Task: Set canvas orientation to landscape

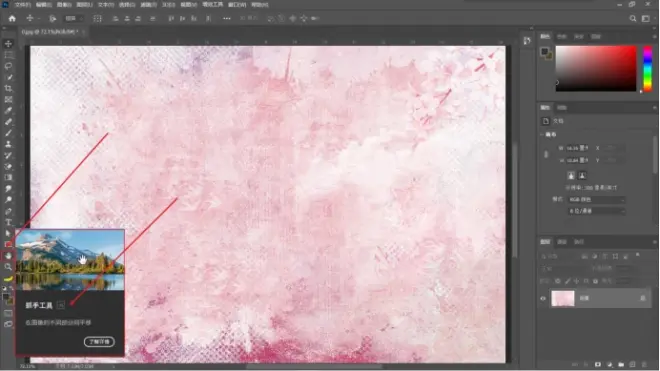Action: [582, 176]
